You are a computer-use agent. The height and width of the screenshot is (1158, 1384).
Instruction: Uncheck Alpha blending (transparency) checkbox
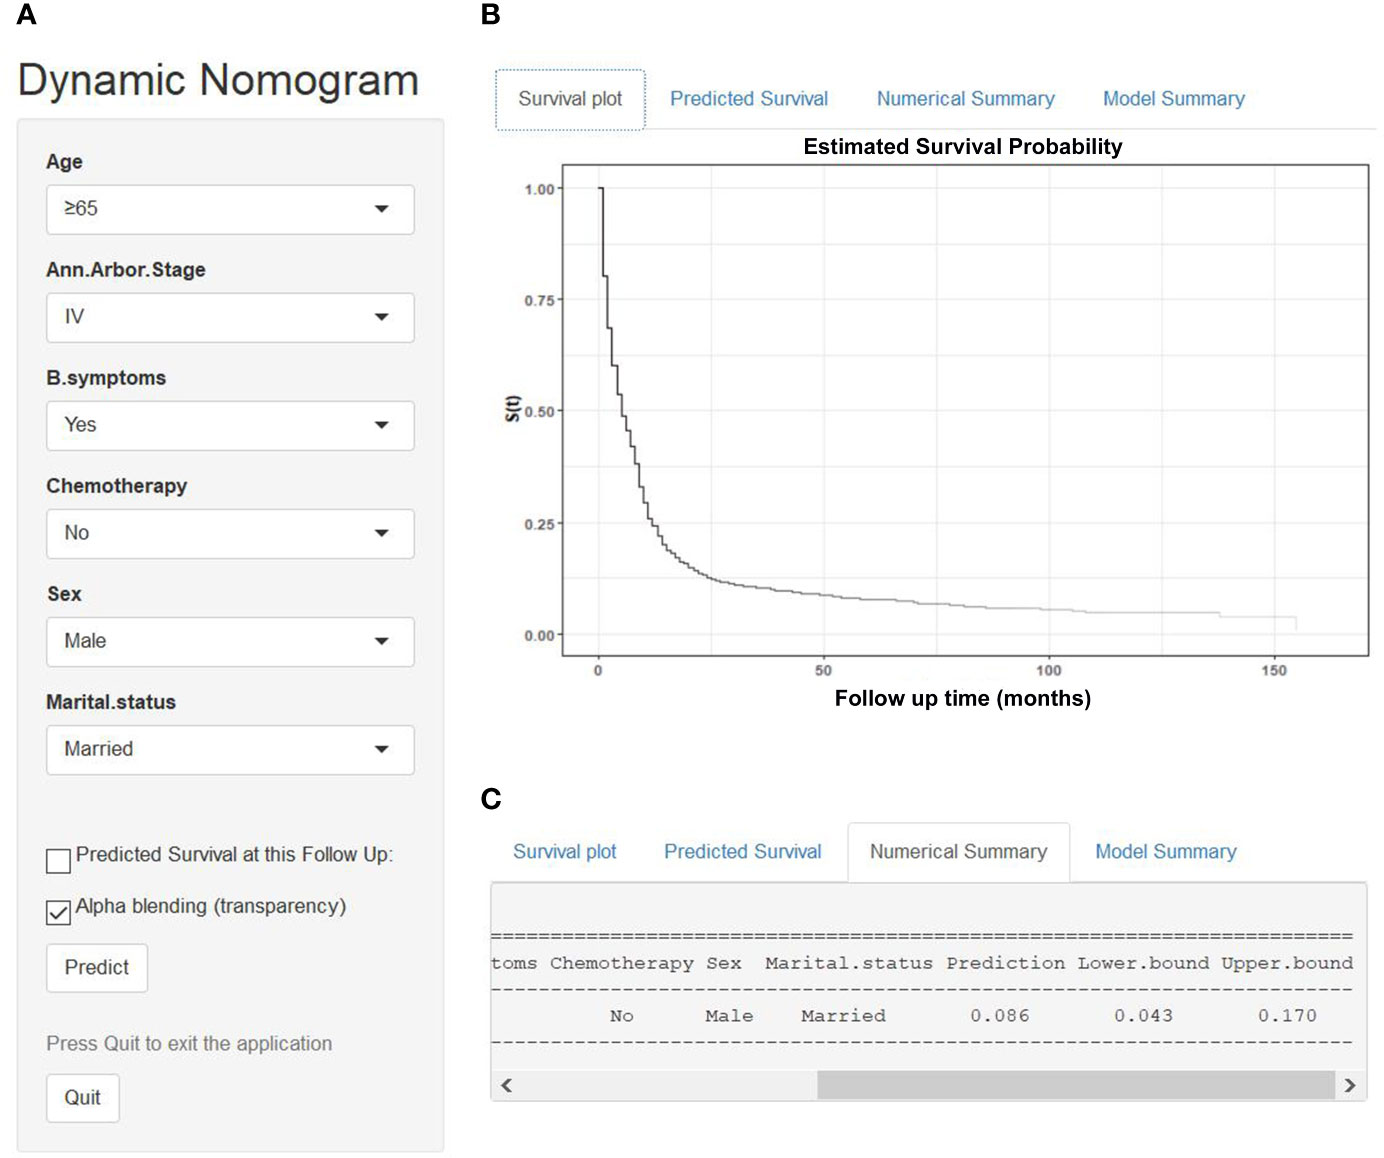[x=58, y=912]
